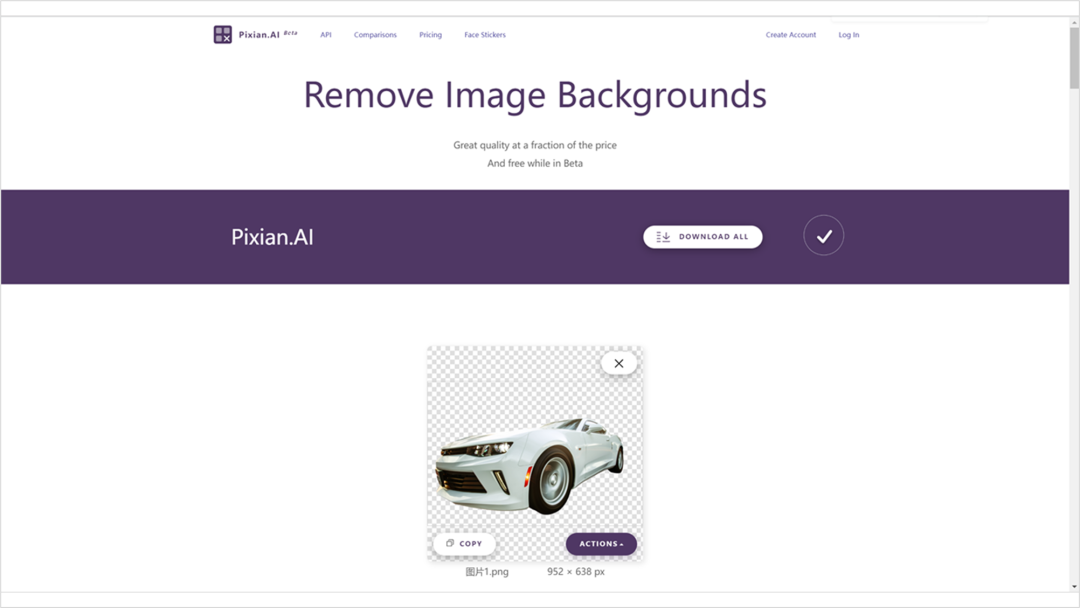This screenshot has height=608, width=1080.
Task: Click the round checkmark icon
Action: [x=824, y=235]
